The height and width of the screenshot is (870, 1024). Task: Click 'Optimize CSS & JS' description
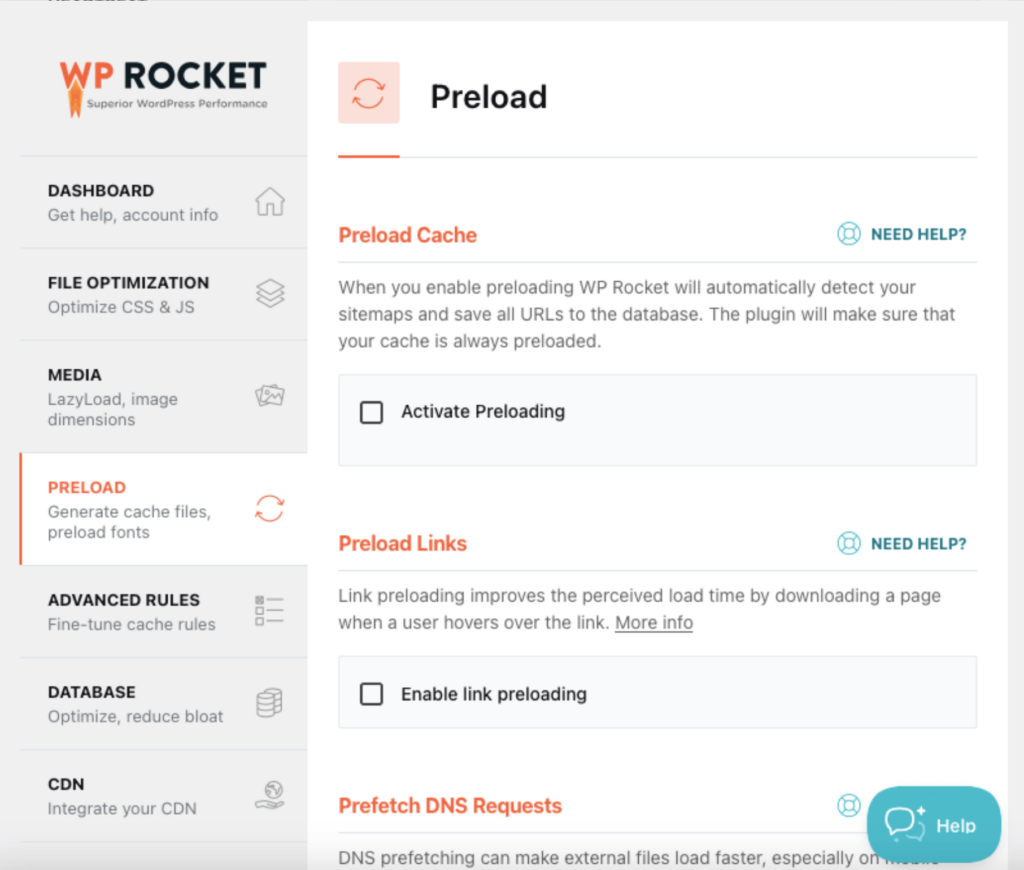(121, 307)
